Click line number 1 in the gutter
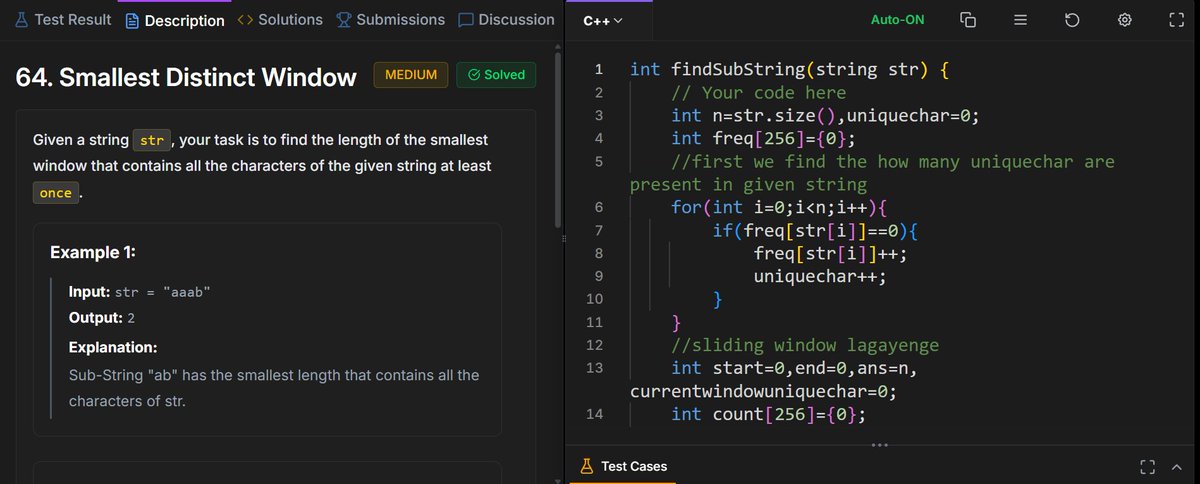Viewport: 1200px width, 484px height. [598, 70]
